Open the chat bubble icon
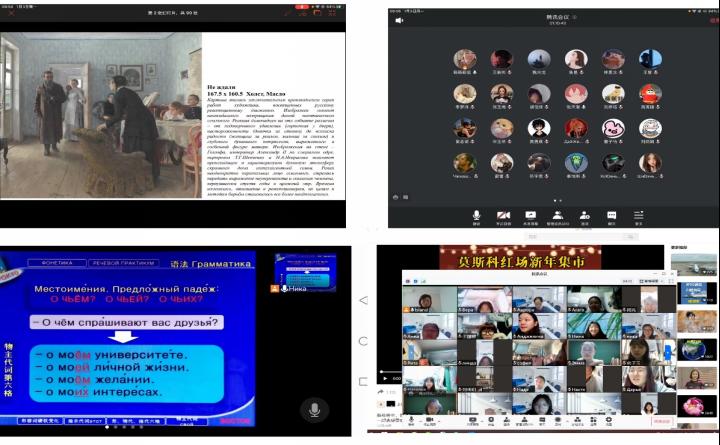This screenshot has height=445, width=720. 611,213
